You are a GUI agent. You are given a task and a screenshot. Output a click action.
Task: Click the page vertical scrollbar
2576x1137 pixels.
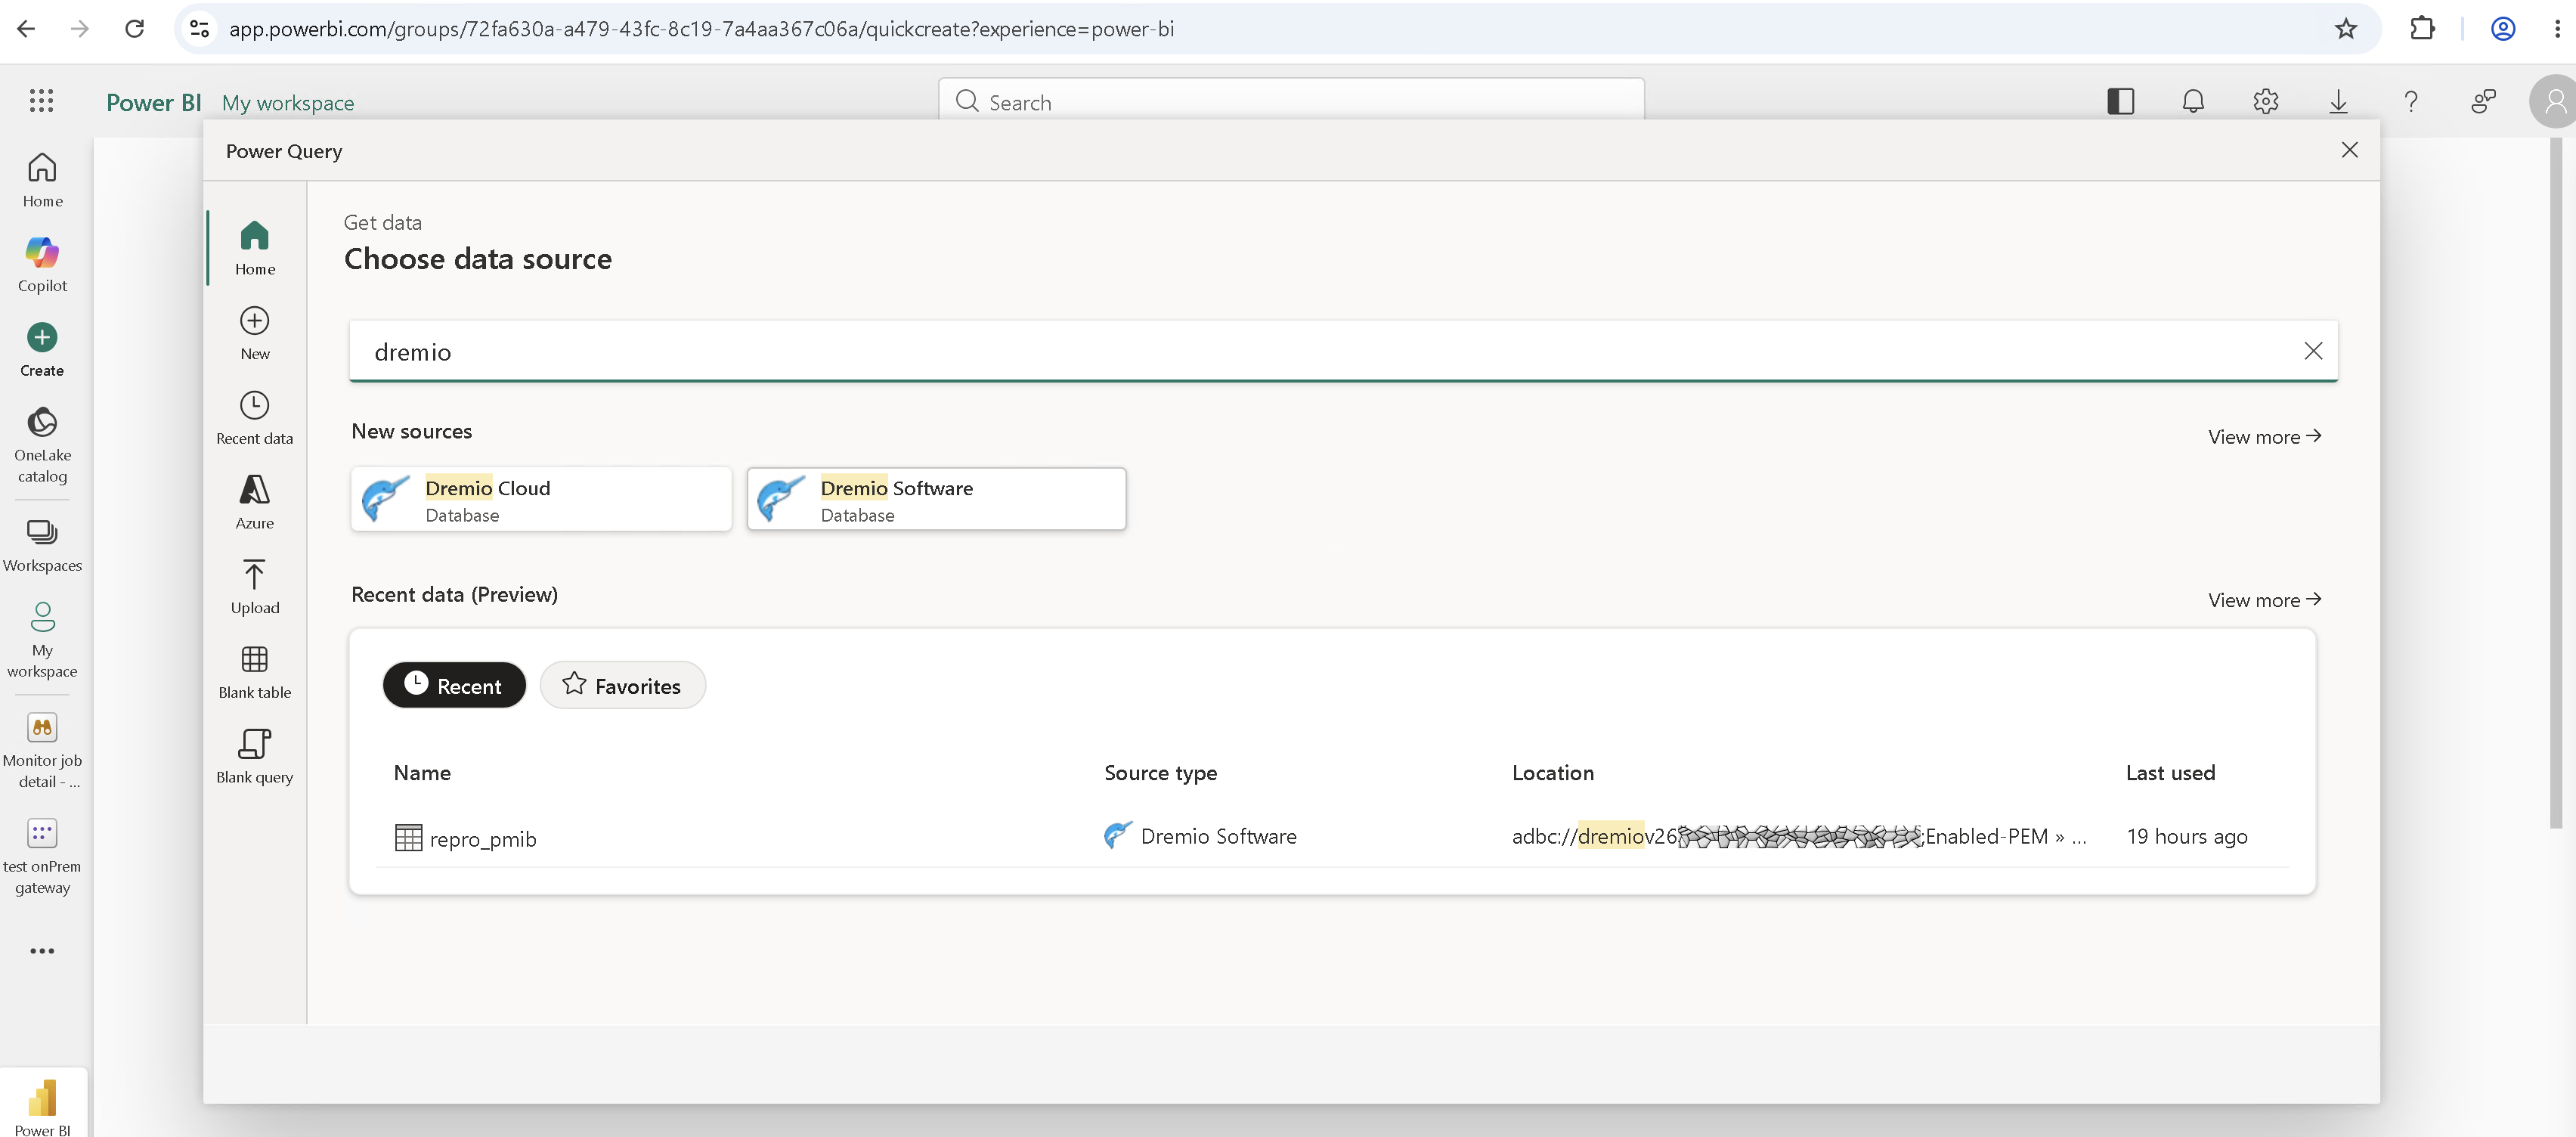click(2556, 482)
